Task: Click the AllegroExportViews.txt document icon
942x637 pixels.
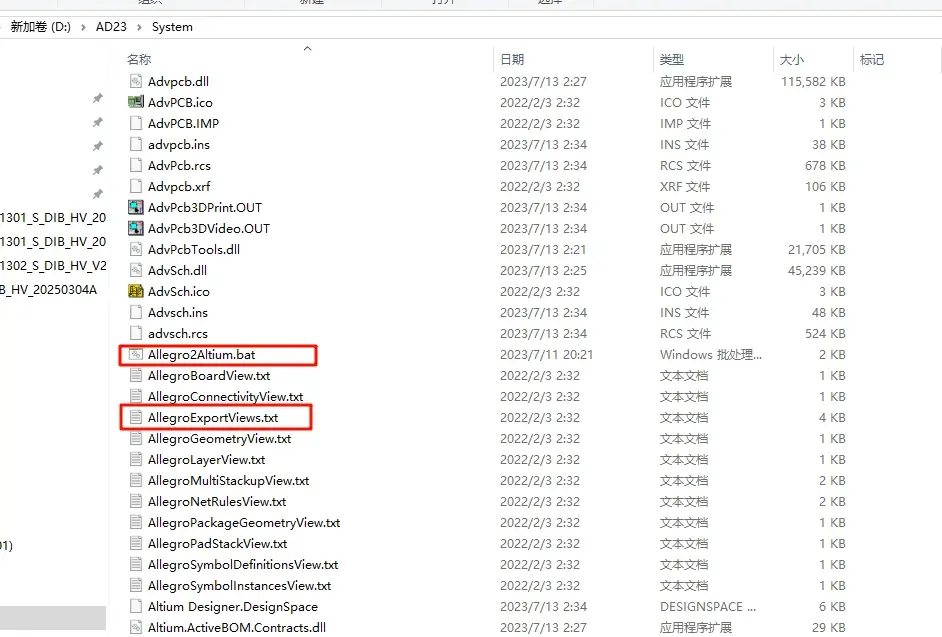Action: pos(136,418)
